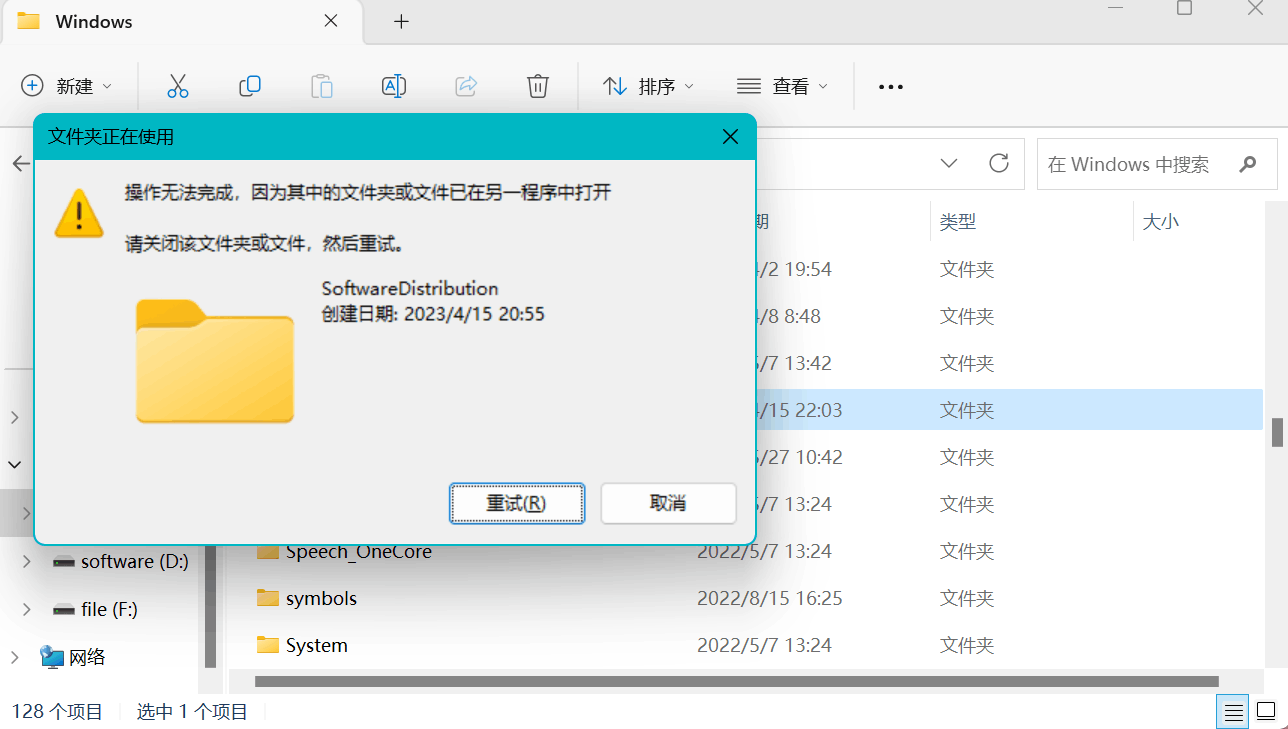This screenshot has width=1288, height=729.
Task: Click the Cut scissors icon
Action: click(178, 86)
